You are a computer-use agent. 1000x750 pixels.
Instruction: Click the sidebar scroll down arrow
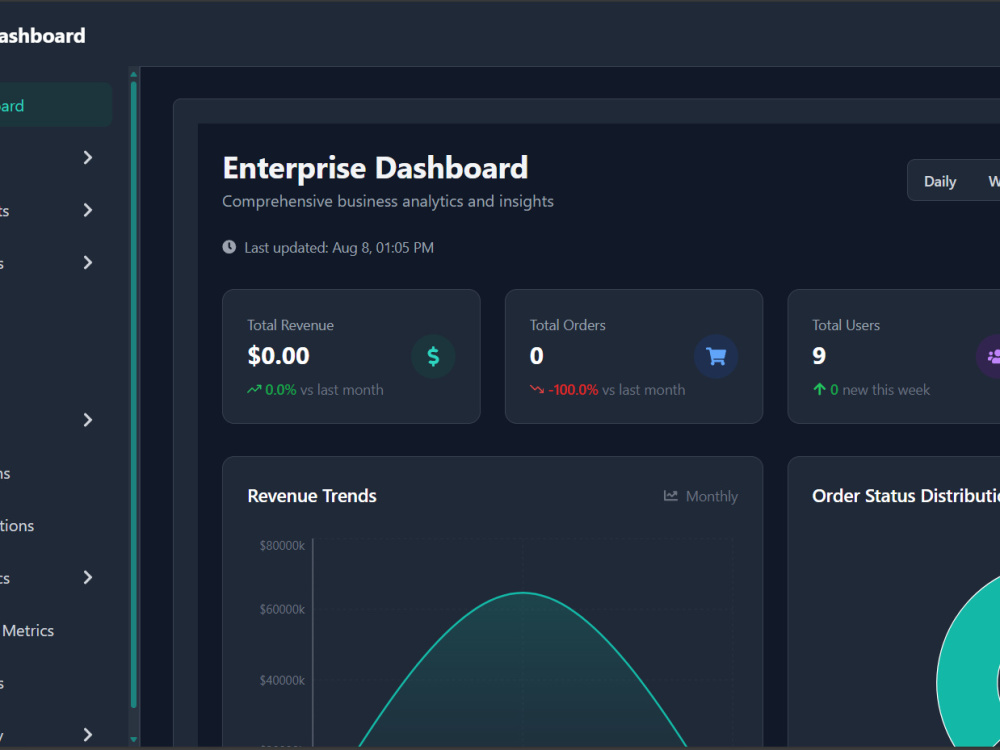134,739
